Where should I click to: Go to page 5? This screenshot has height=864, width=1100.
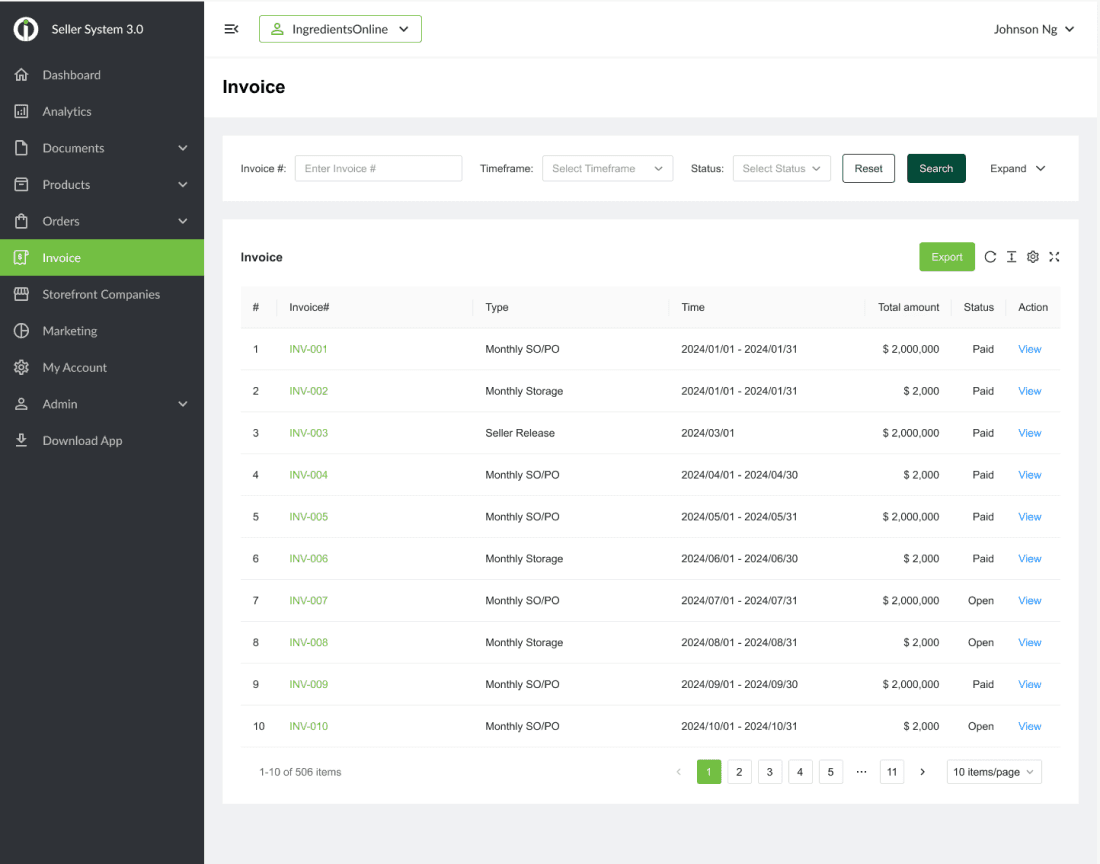[x=831, y=771]
